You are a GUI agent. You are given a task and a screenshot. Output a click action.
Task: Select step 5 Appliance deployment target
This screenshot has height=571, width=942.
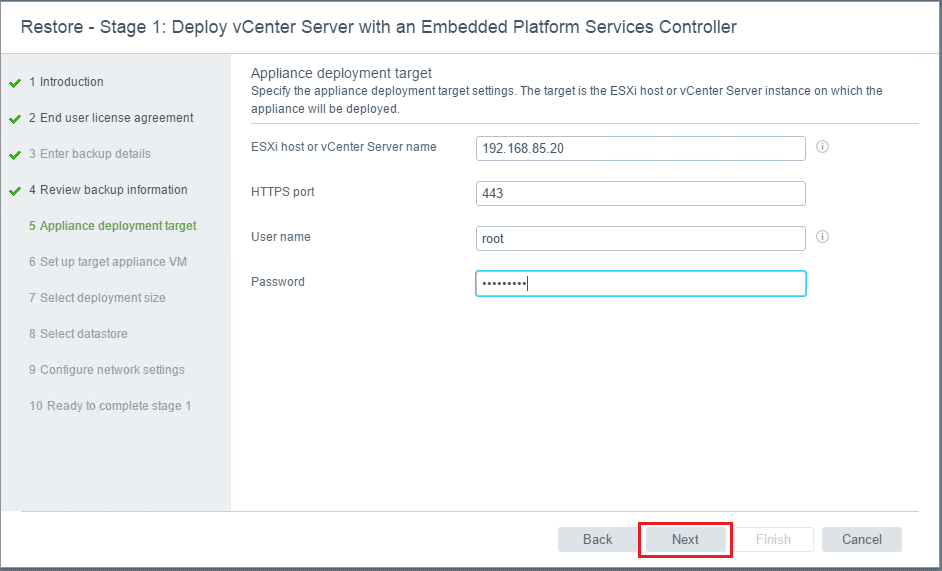[112, 226]
